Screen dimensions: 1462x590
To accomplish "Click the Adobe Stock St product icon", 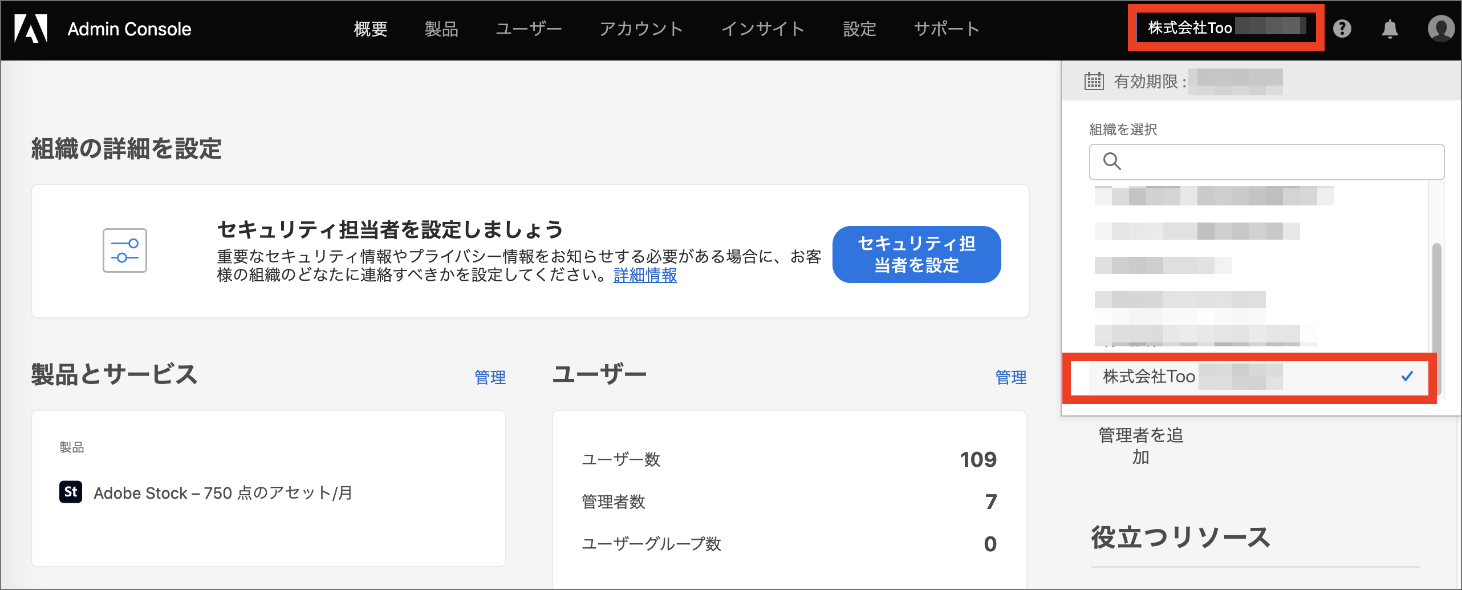I will pos(70,492).
